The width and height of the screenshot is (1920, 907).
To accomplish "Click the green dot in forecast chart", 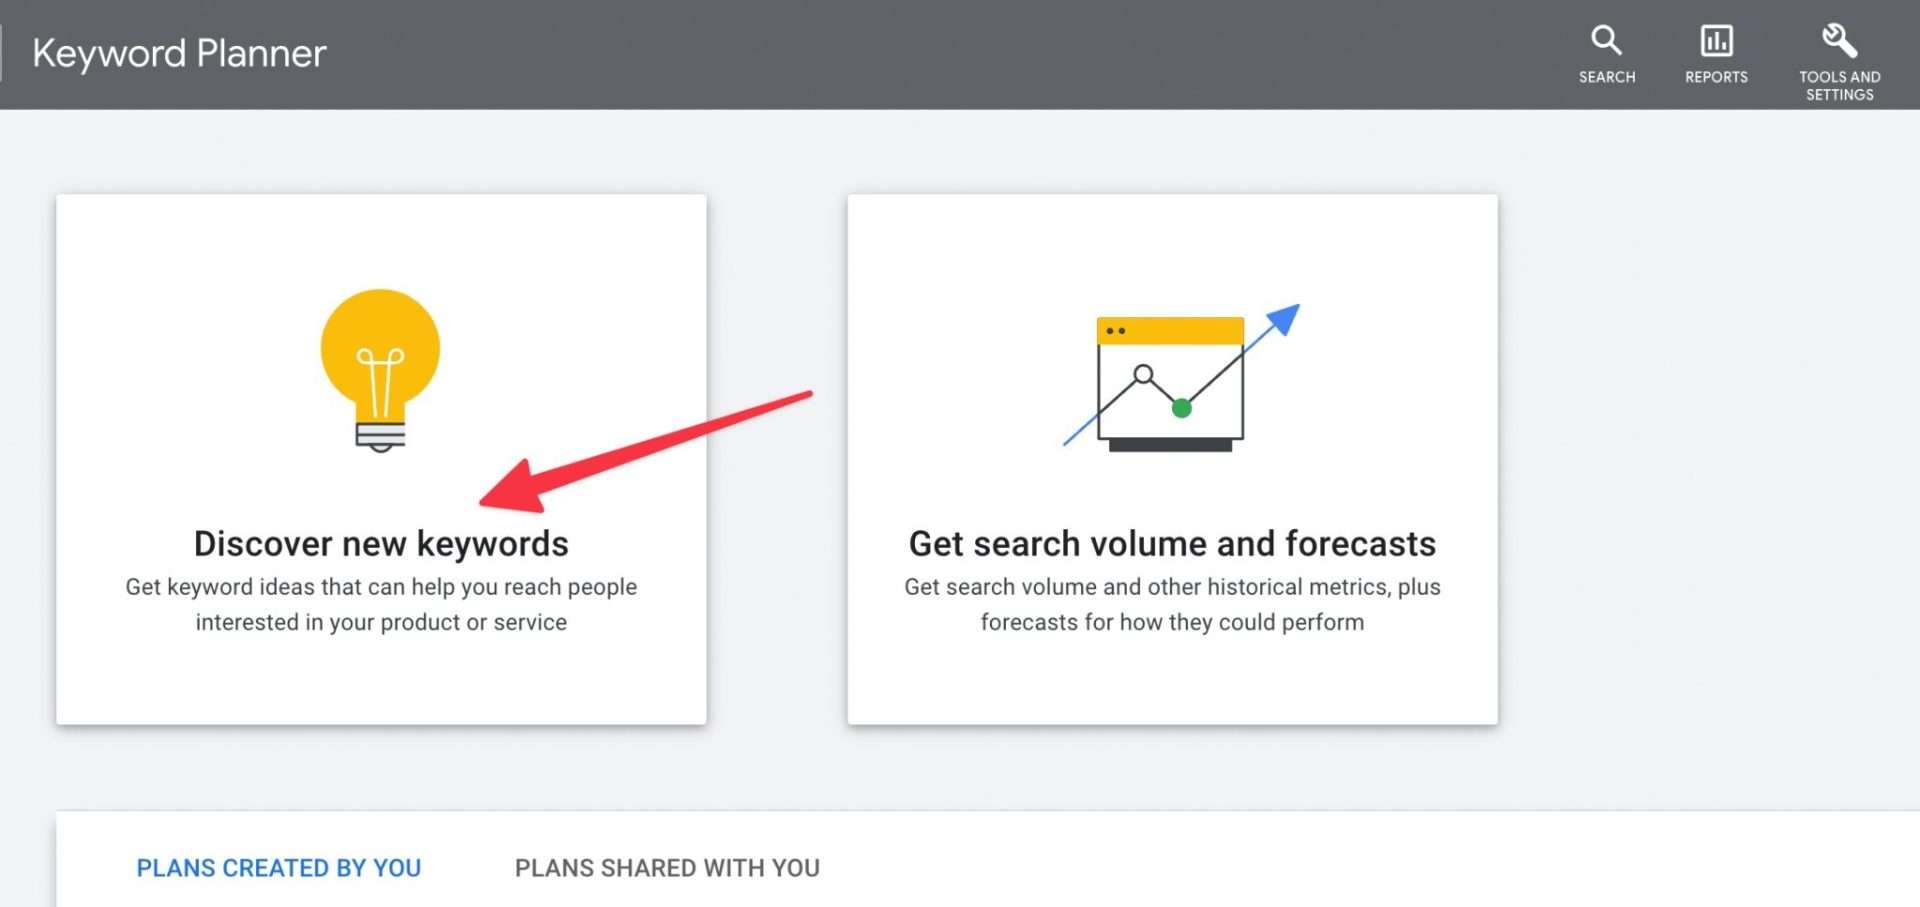I will pyautogui.click(x=1181, y=407).
